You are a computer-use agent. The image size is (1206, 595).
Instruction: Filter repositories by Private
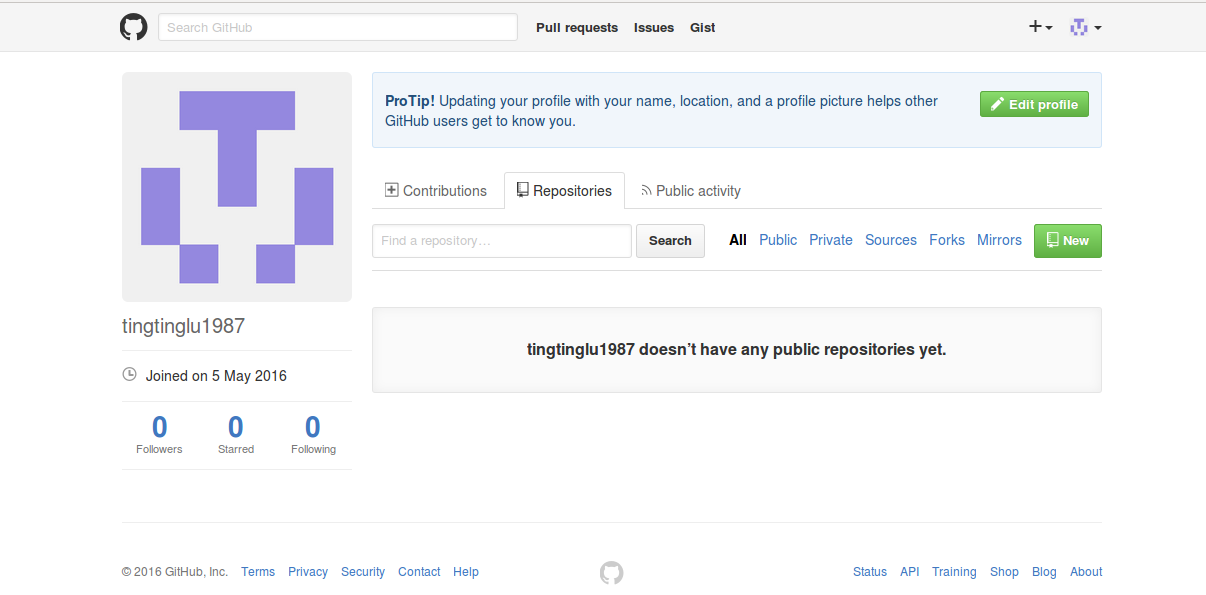[x=831, y=240]
